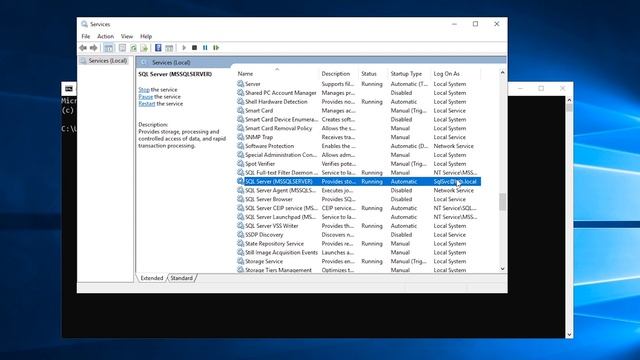Click the gear icon beside SQL Server VSS Writer
640x360 pixels.
[x=240, y=225]
